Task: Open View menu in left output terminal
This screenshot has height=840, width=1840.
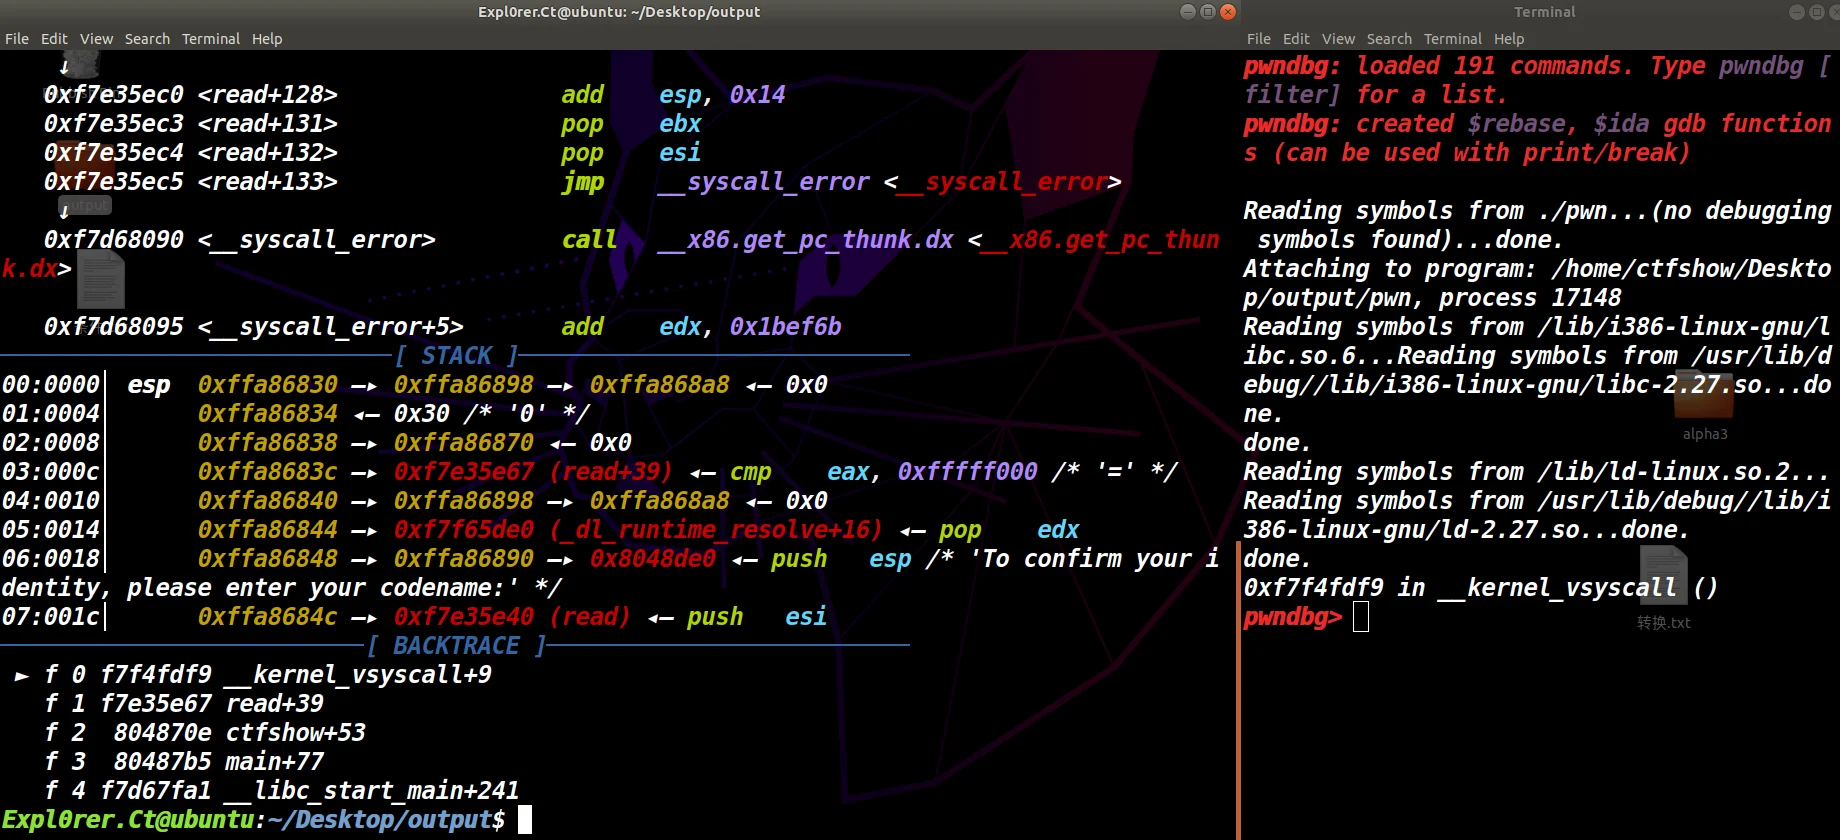Action: click(96, 39)
